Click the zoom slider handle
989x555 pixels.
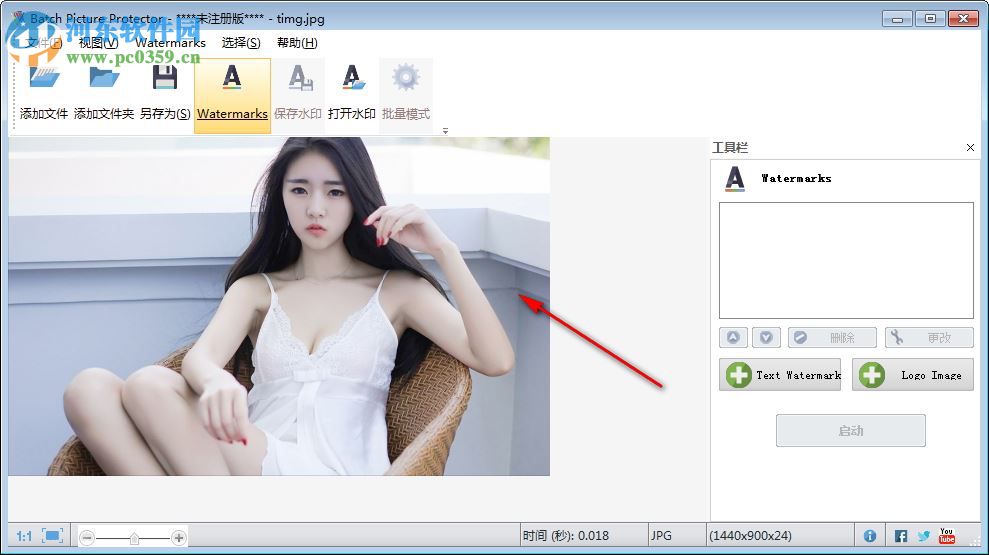point(134,538)
